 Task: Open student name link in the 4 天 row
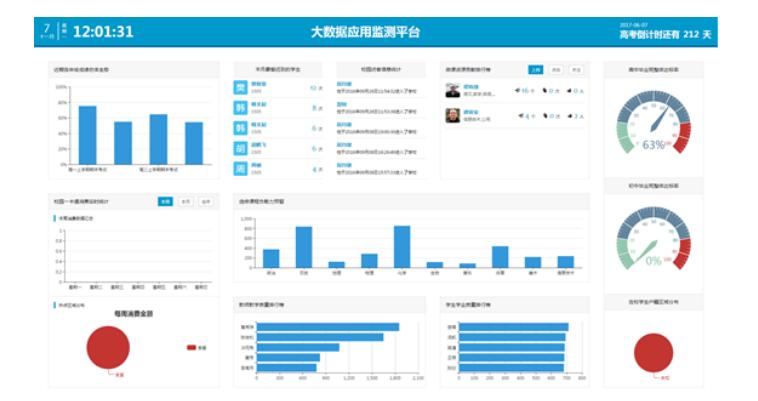256,165
